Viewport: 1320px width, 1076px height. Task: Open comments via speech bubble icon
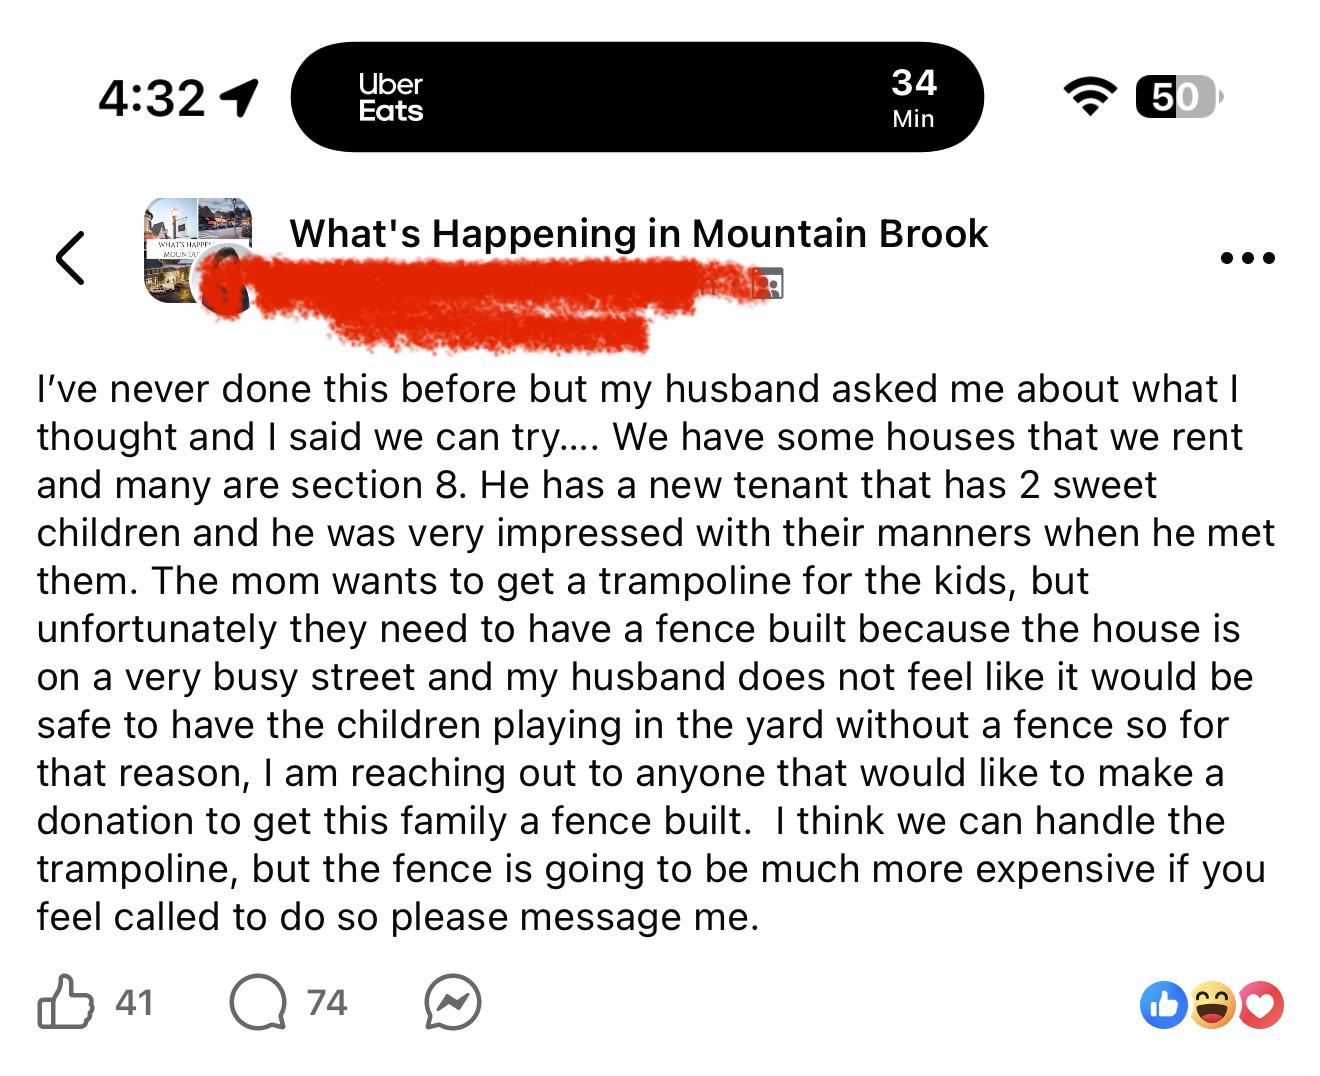pyautogui.click(x=258, y=1003)
